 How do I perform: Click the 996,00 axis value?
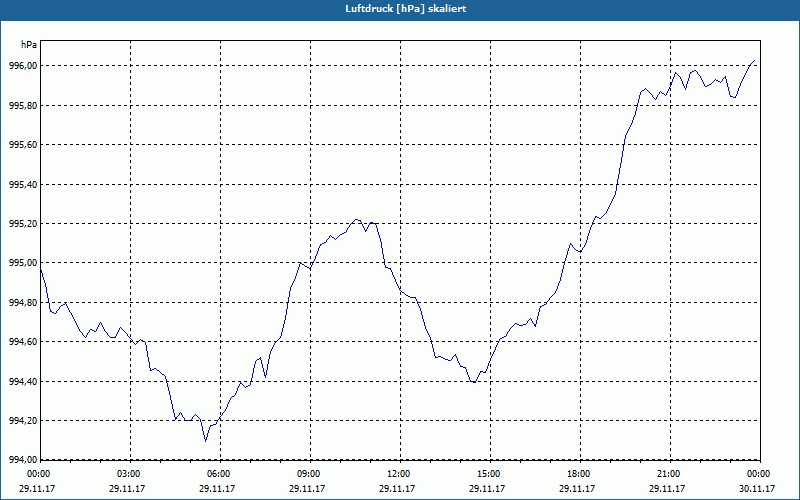23,66
